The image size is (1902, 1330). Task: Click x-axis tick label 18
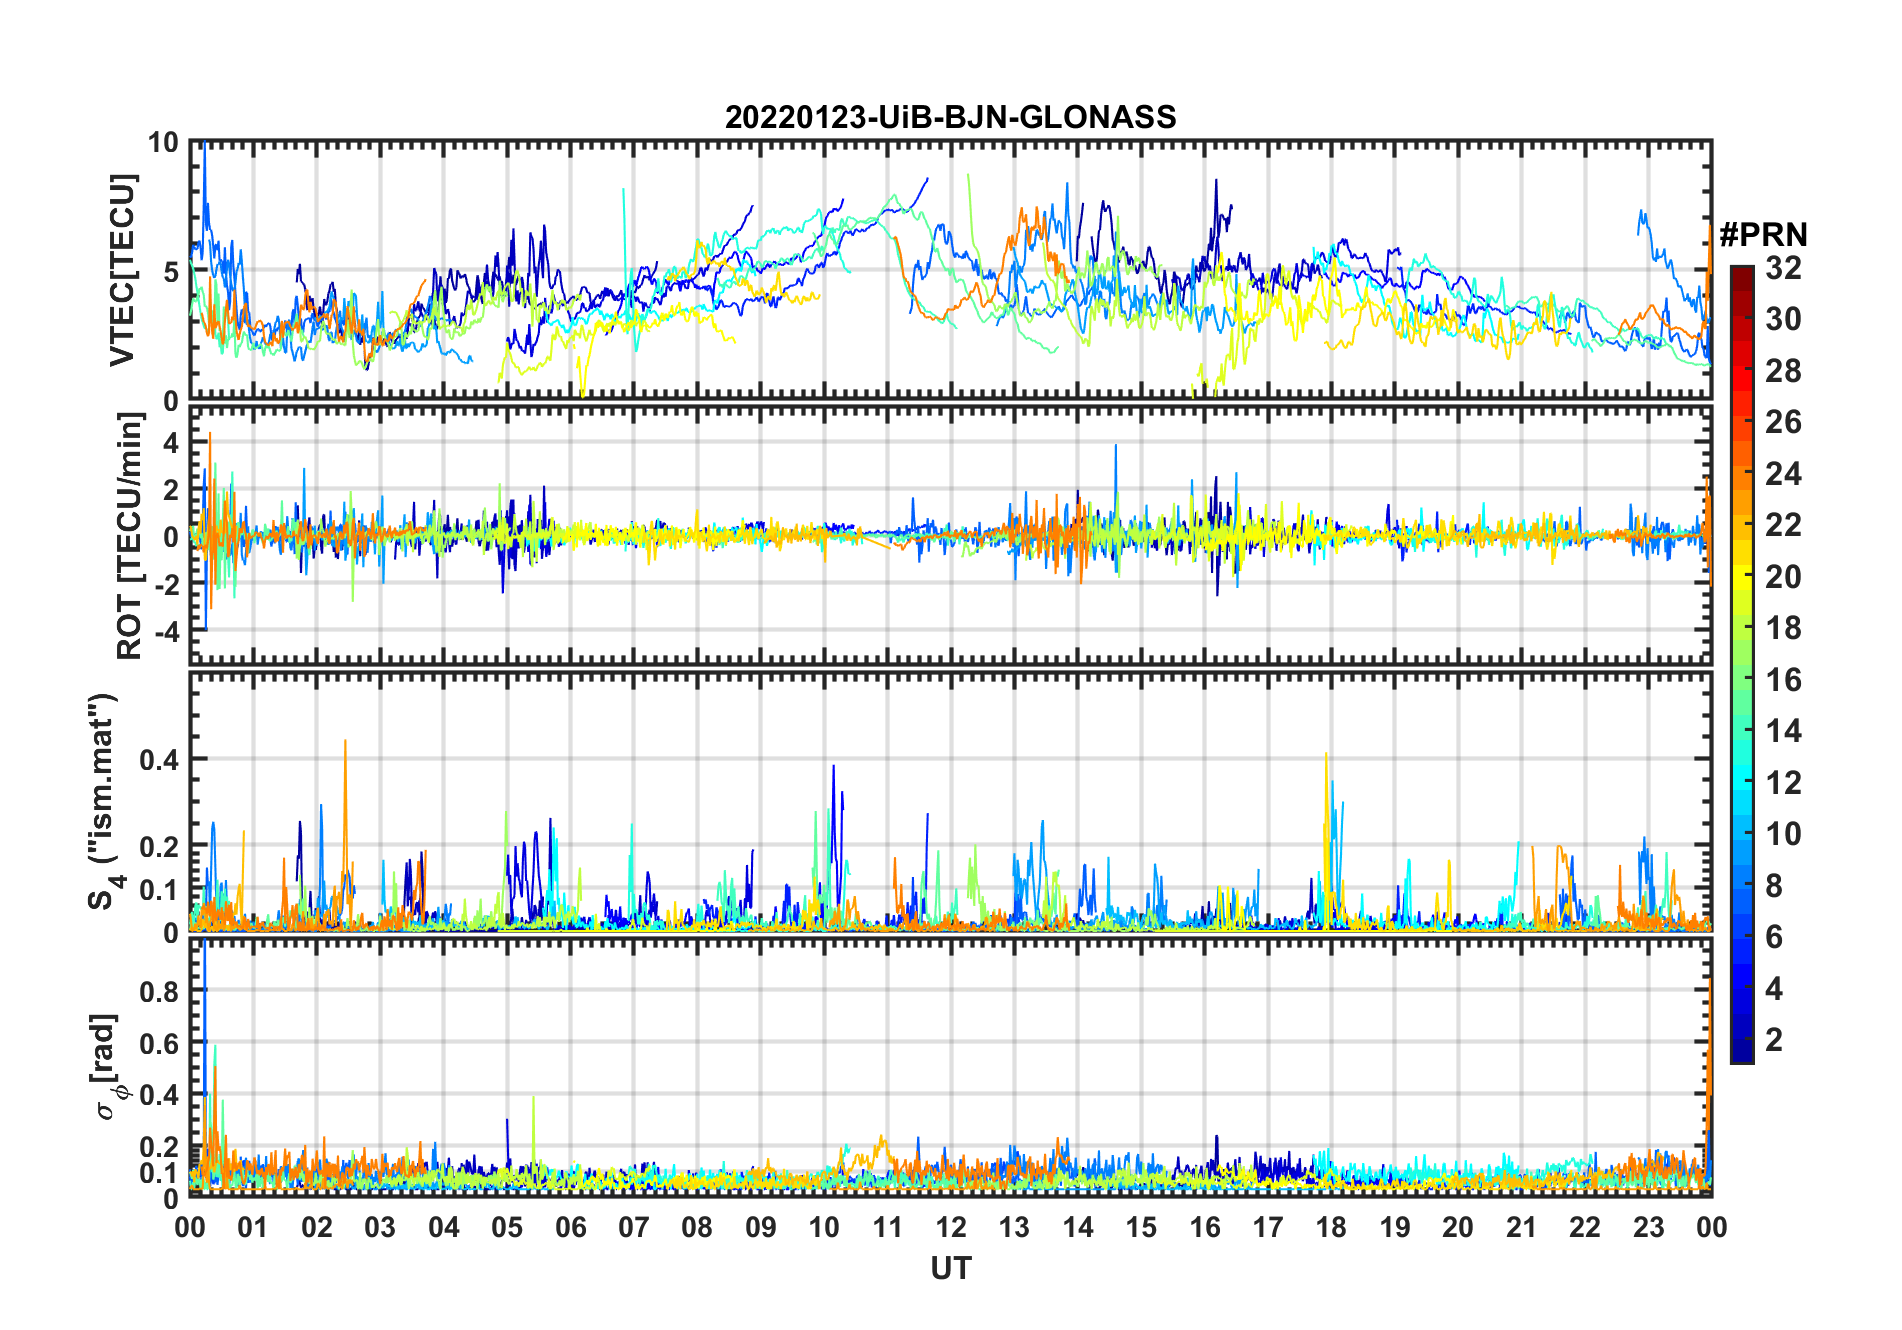(1331, 1227)
